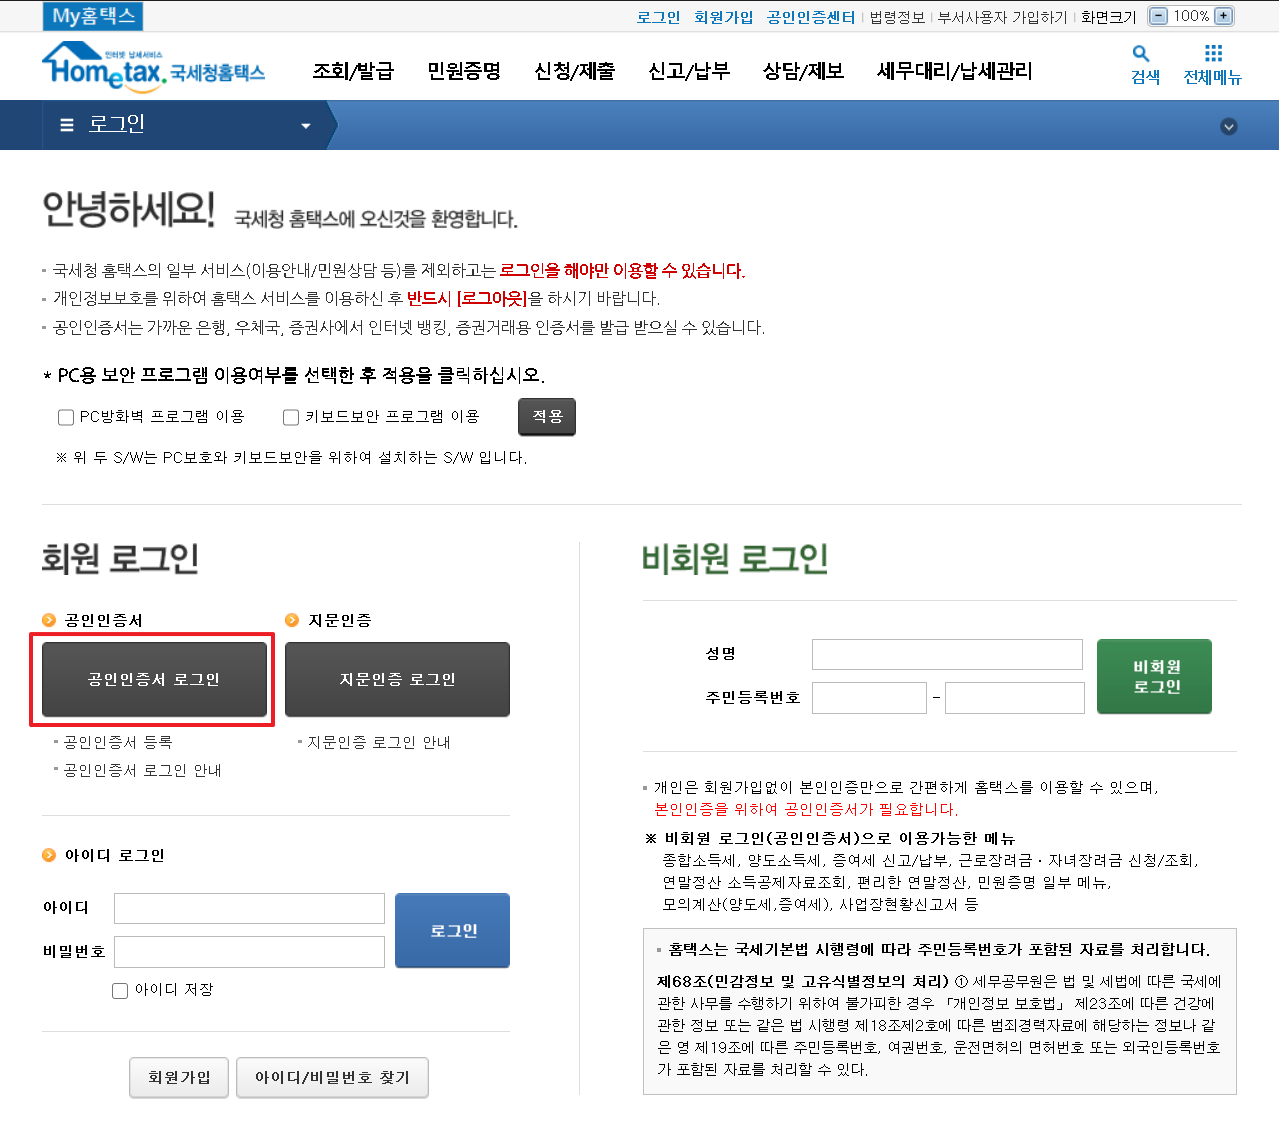Viewport: 1279px width, 1131px height.
Task: Open the 로그인 breadcrumb dropdown arrow
Action: 306,126
